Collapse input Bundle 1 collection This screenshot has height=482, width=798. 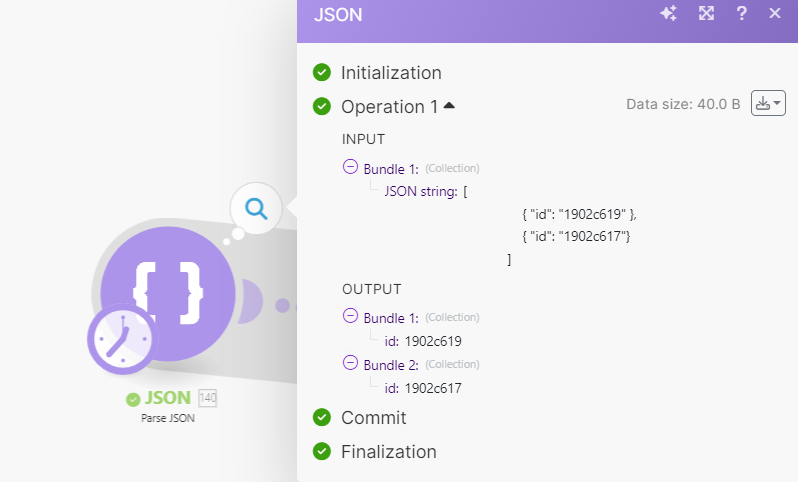(350, 167)
